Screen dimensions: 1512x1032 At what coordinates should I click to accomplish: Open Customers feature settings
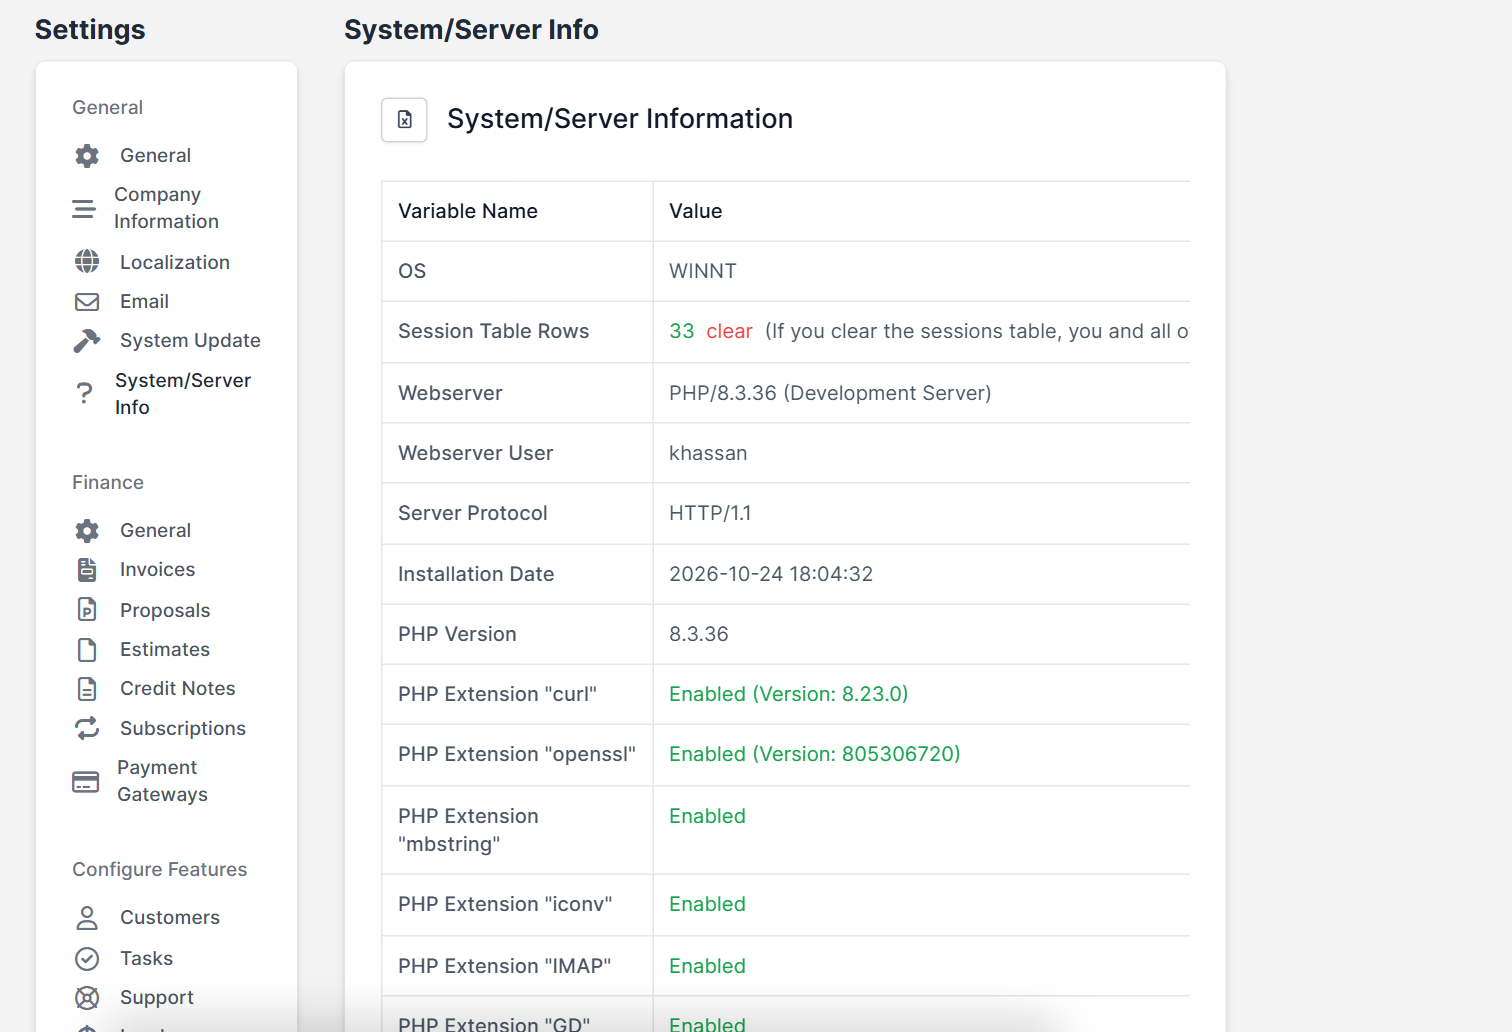pos(170,918)
